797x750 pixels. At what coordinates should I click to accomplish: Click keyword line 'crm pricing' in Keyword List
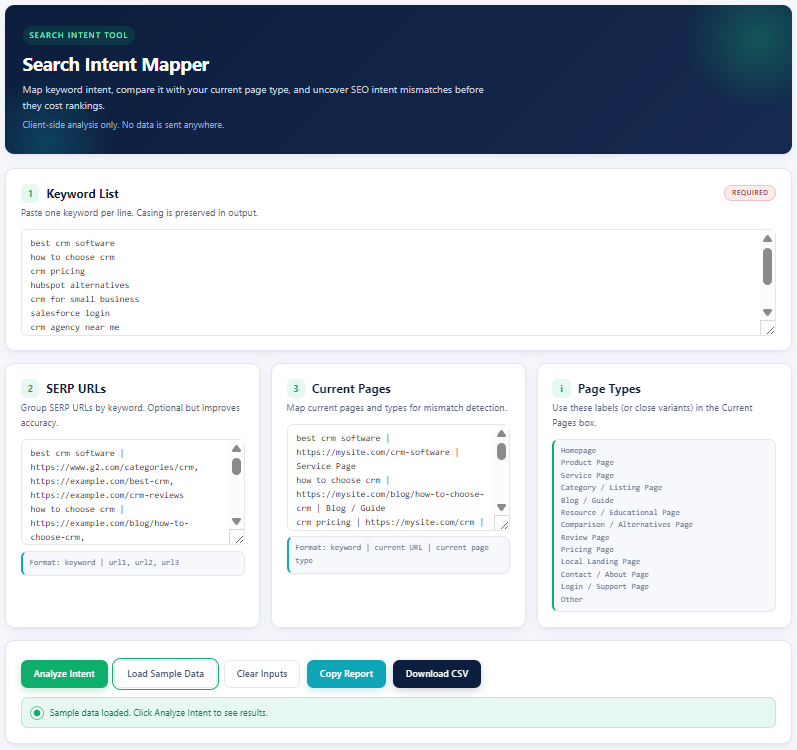coord(57,271)
